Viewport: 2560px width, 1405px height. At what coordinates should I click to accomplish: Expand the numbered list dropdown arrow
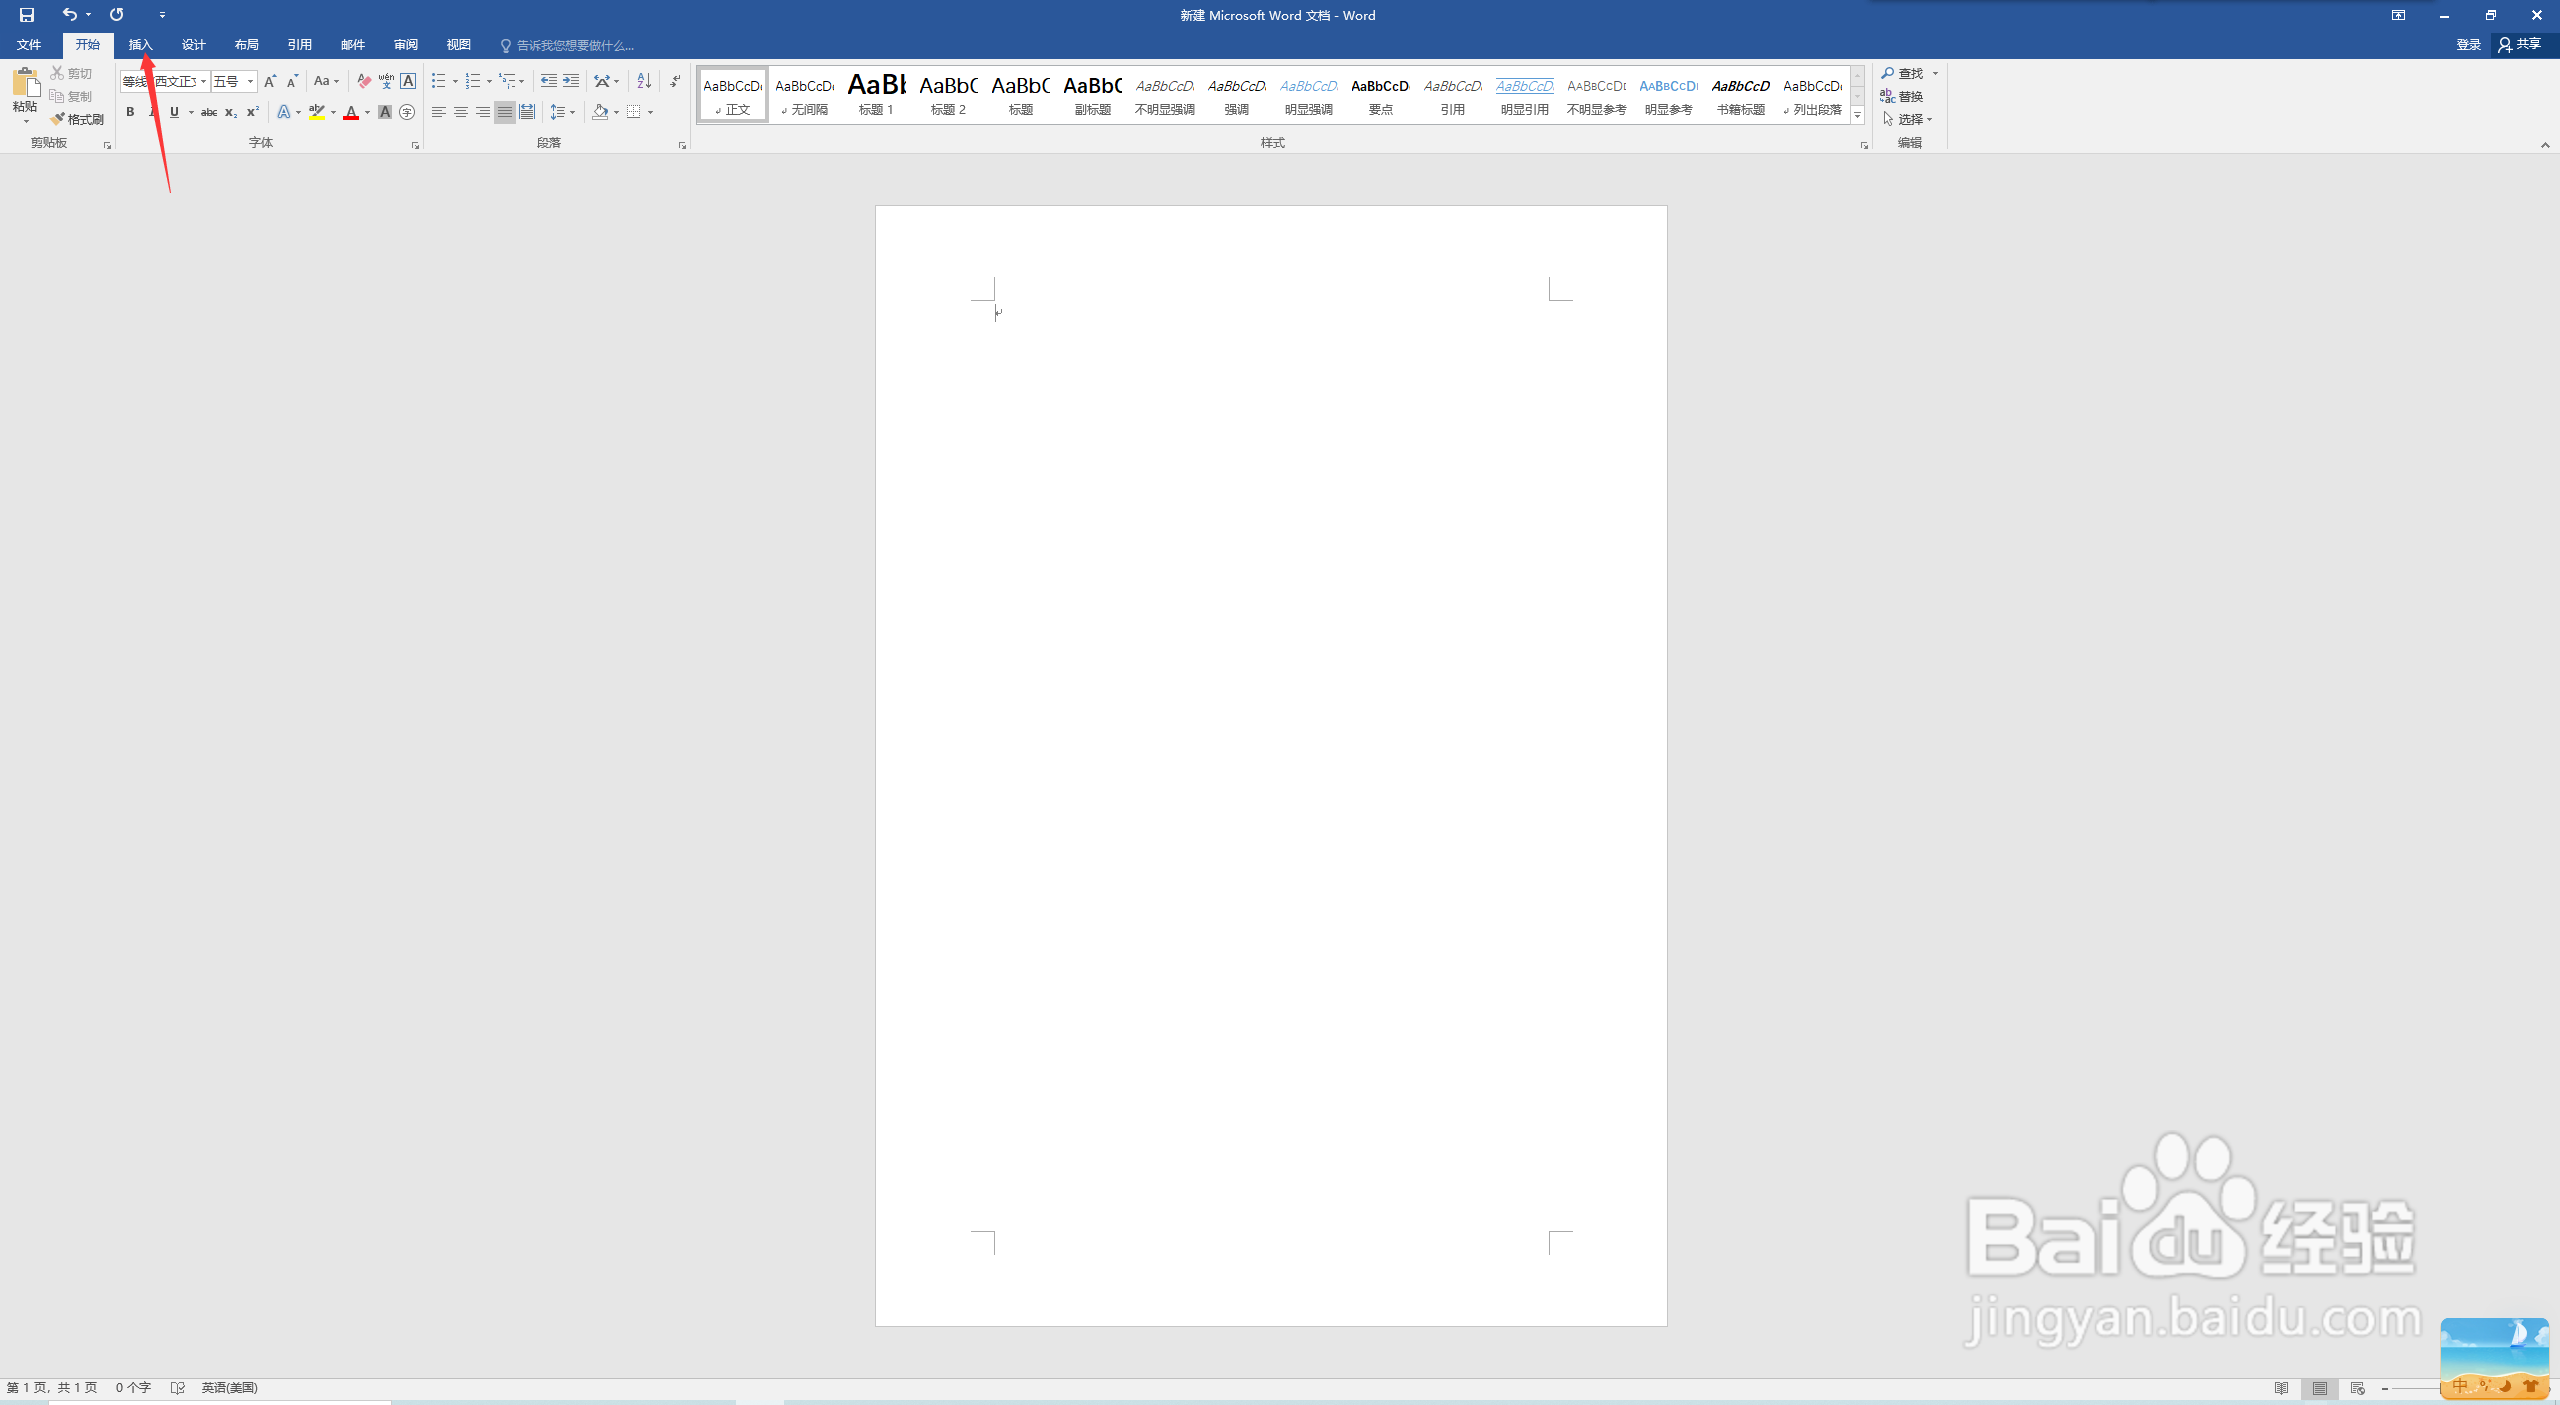[x=489, y=81]
